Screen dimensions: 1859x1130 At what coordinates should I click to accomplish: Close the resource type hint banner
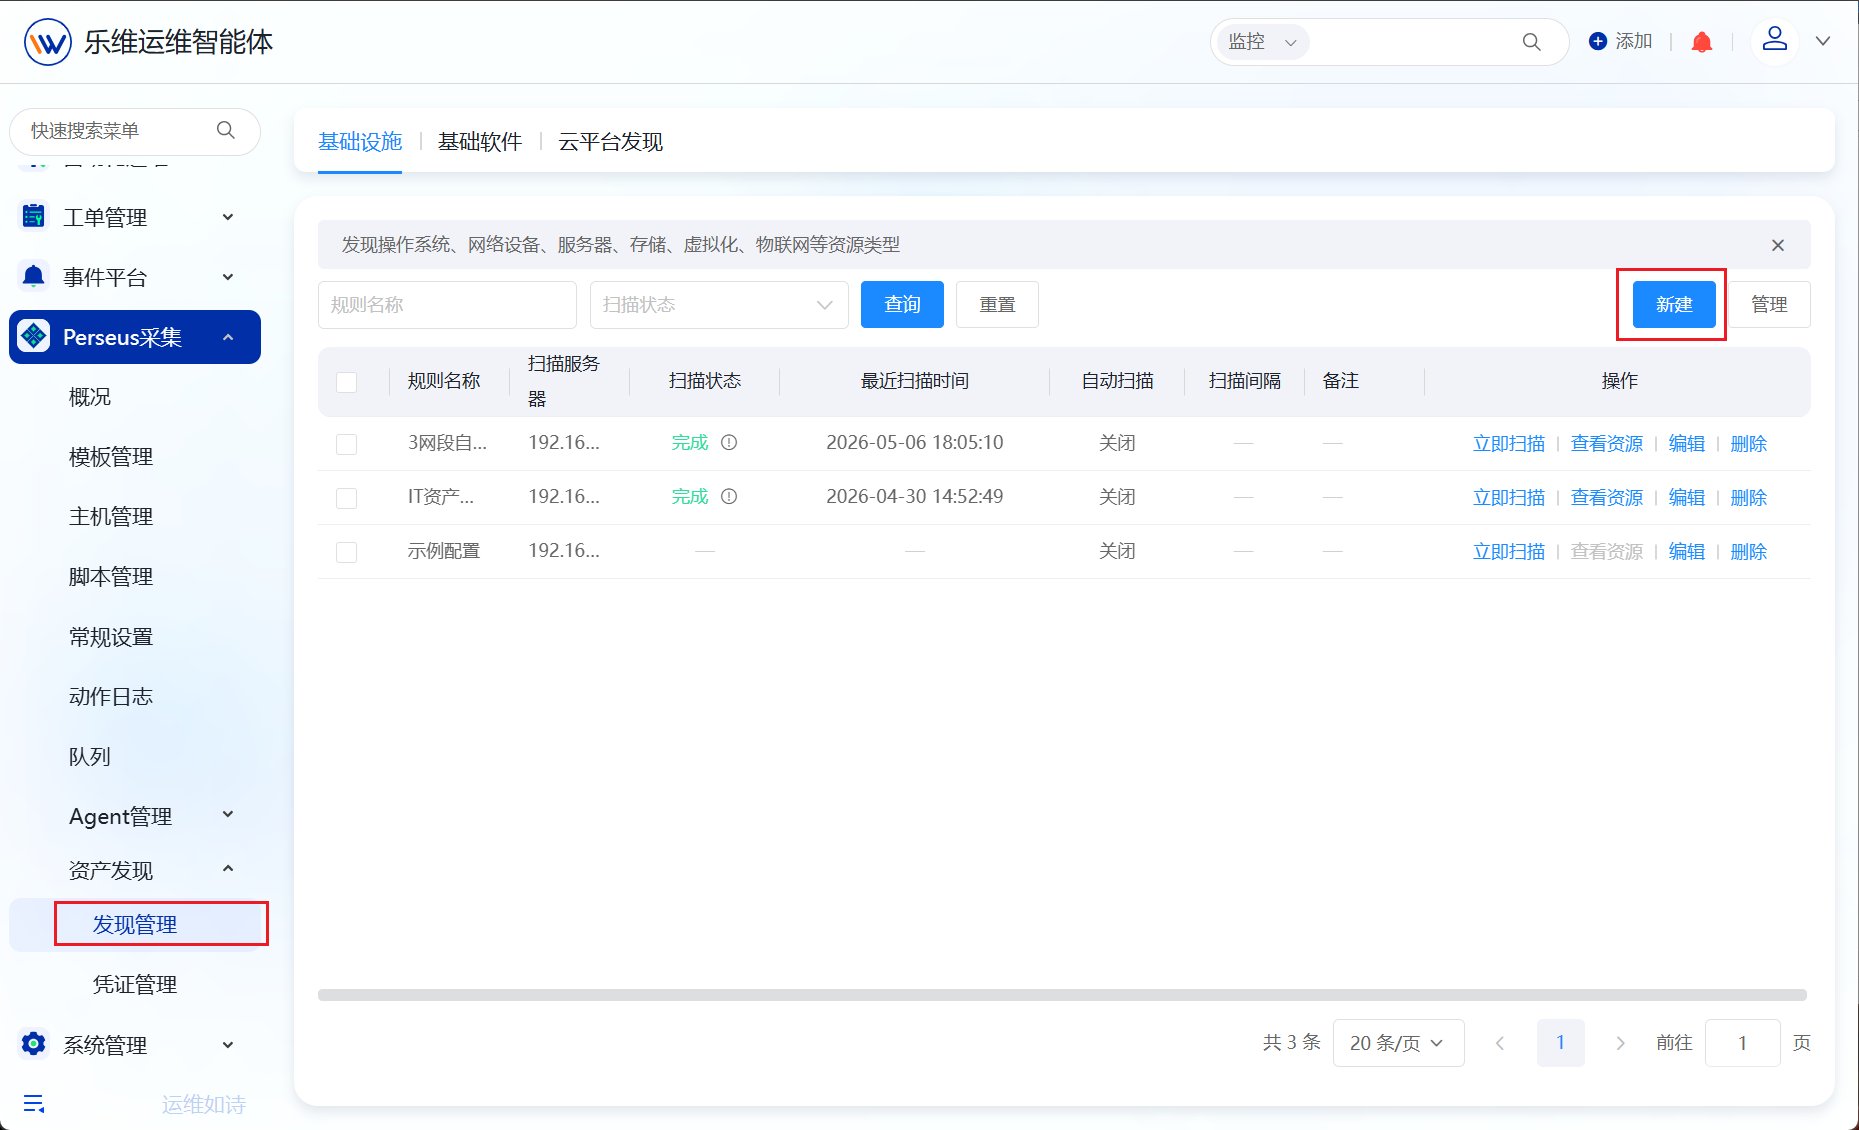pyautogui.click(x=1777, y=245)
